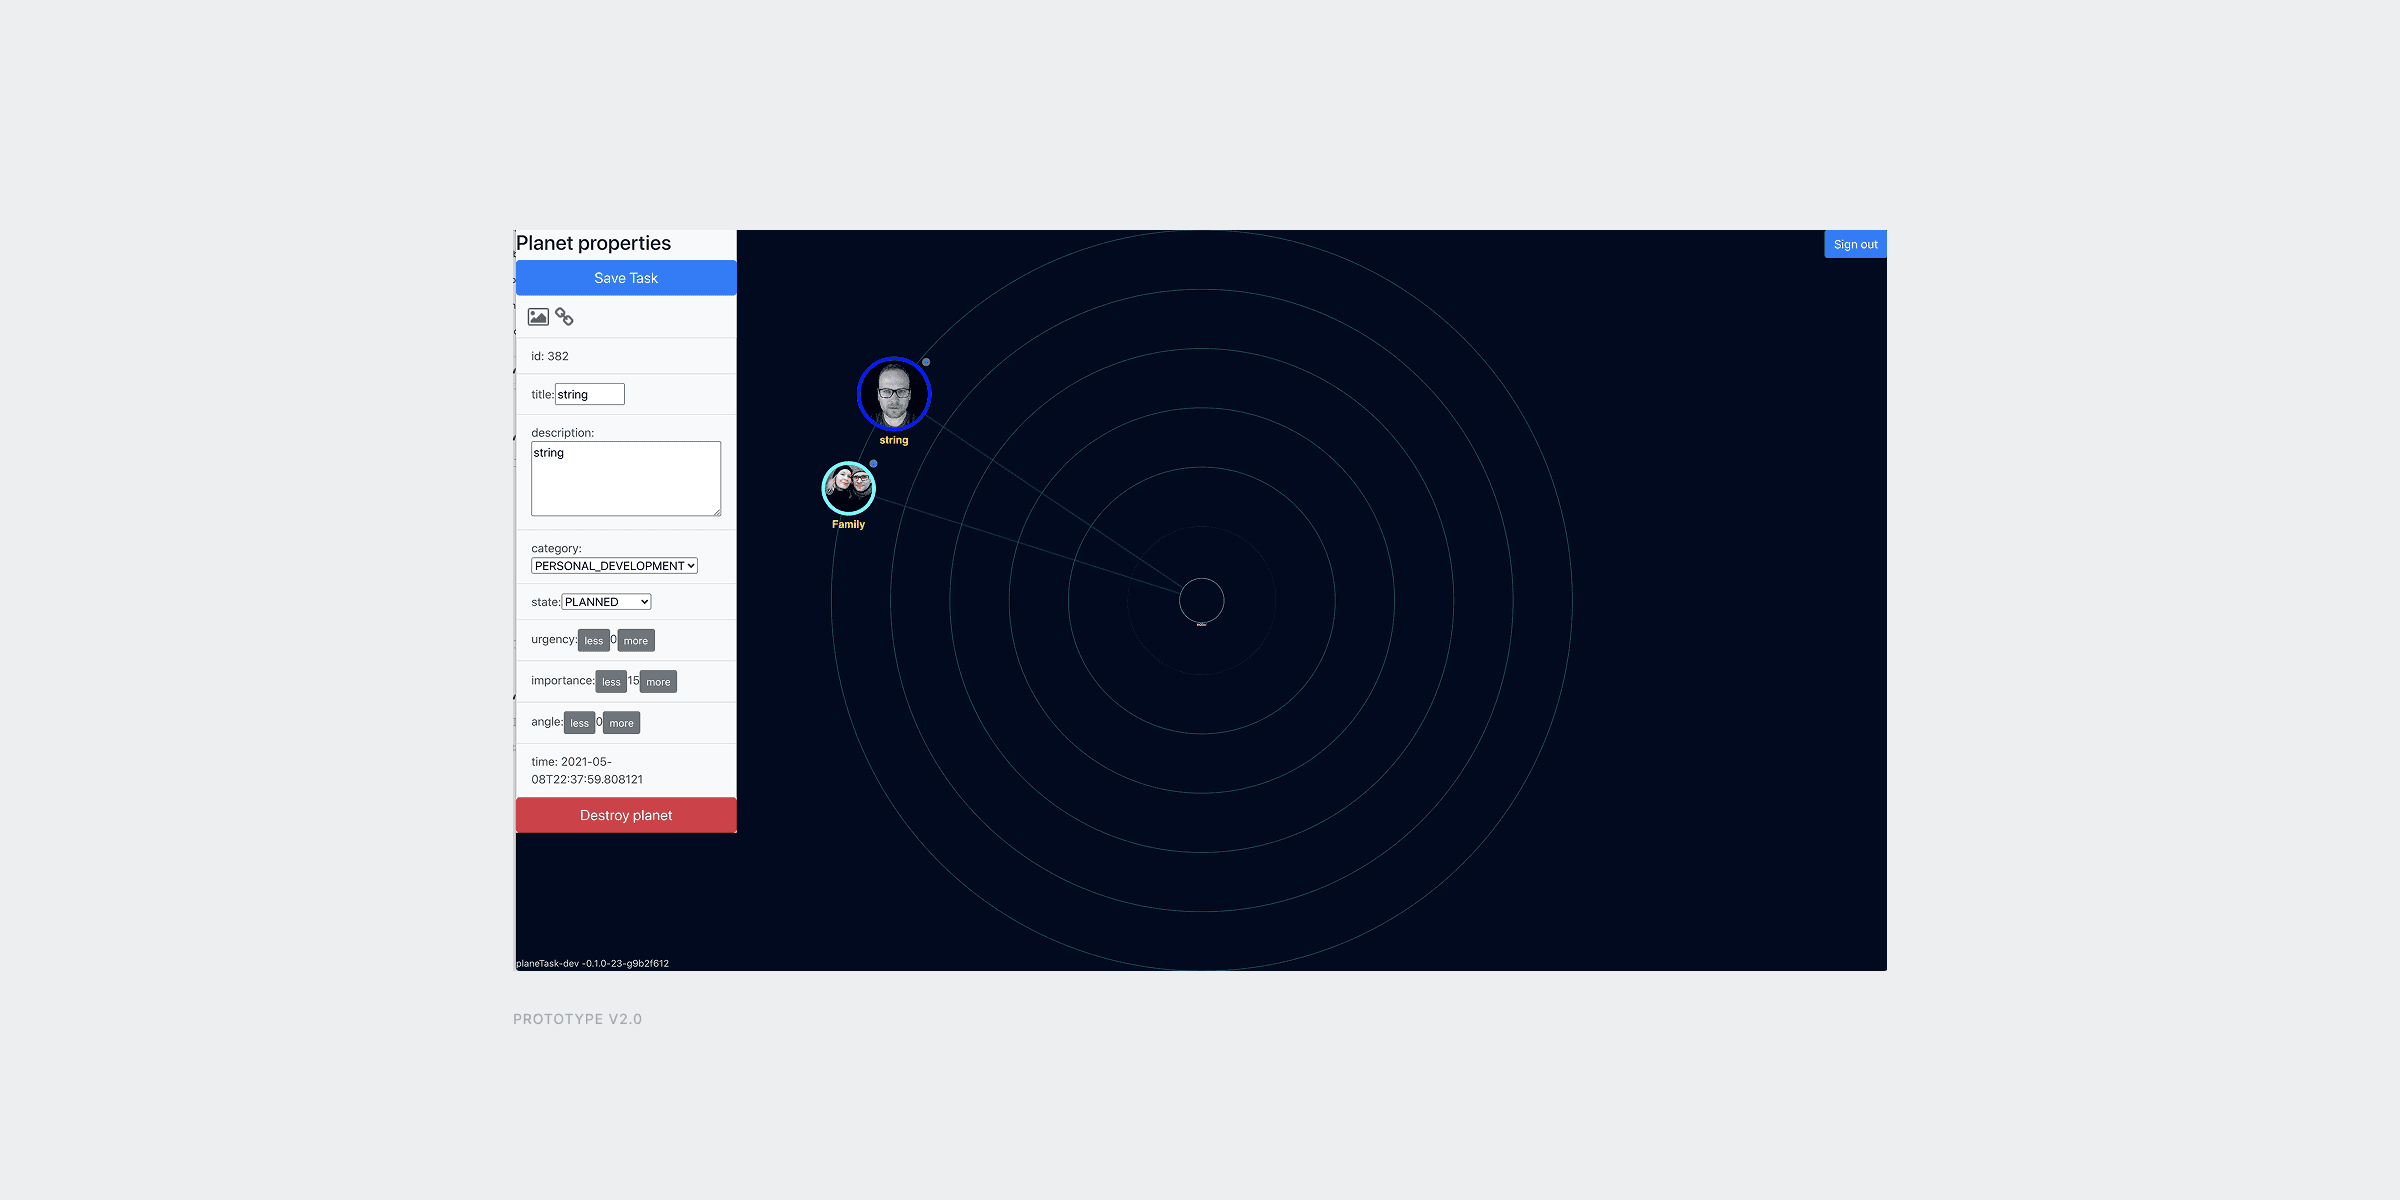2400x1200 pixels.
Task: Open the state PLANNED dropdown
Action: coord(606,602)
